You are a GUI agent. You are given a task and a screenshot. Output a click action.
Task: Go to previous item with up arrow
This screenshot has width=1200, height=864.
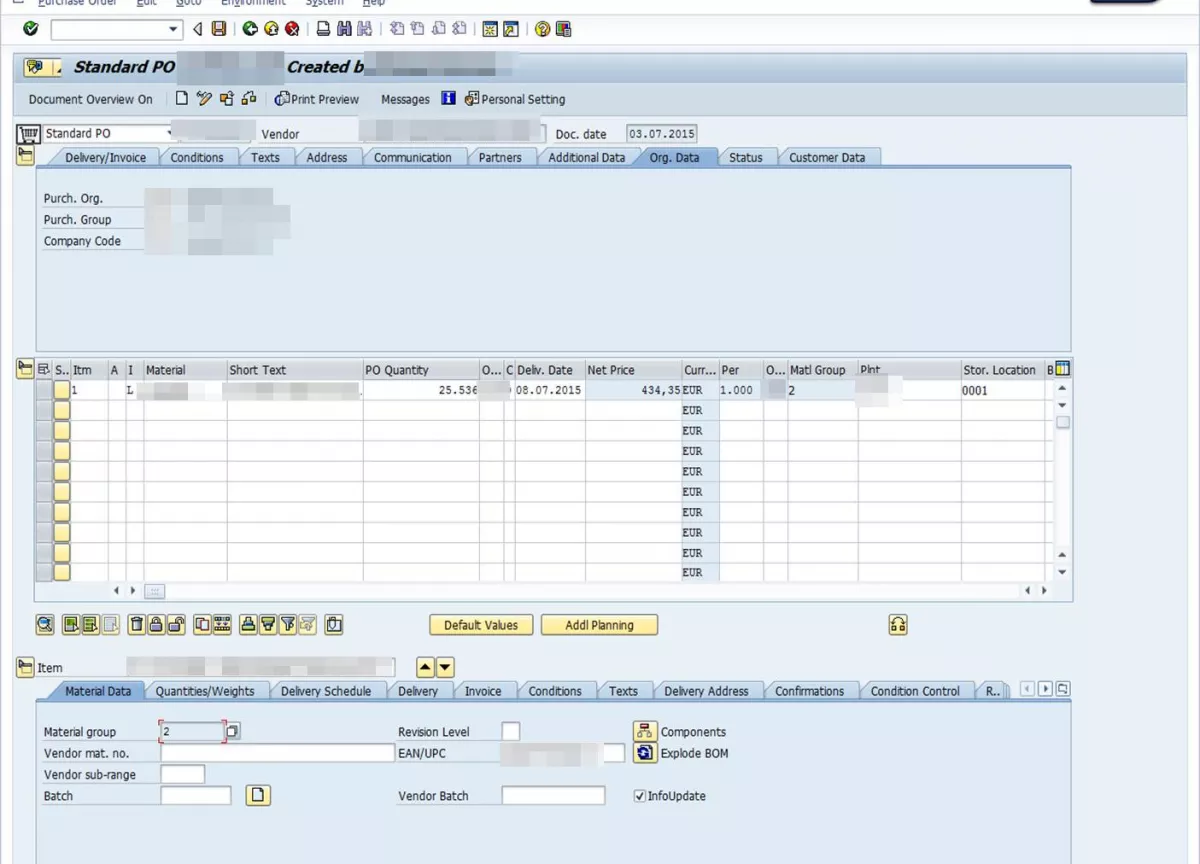[425, 667]
